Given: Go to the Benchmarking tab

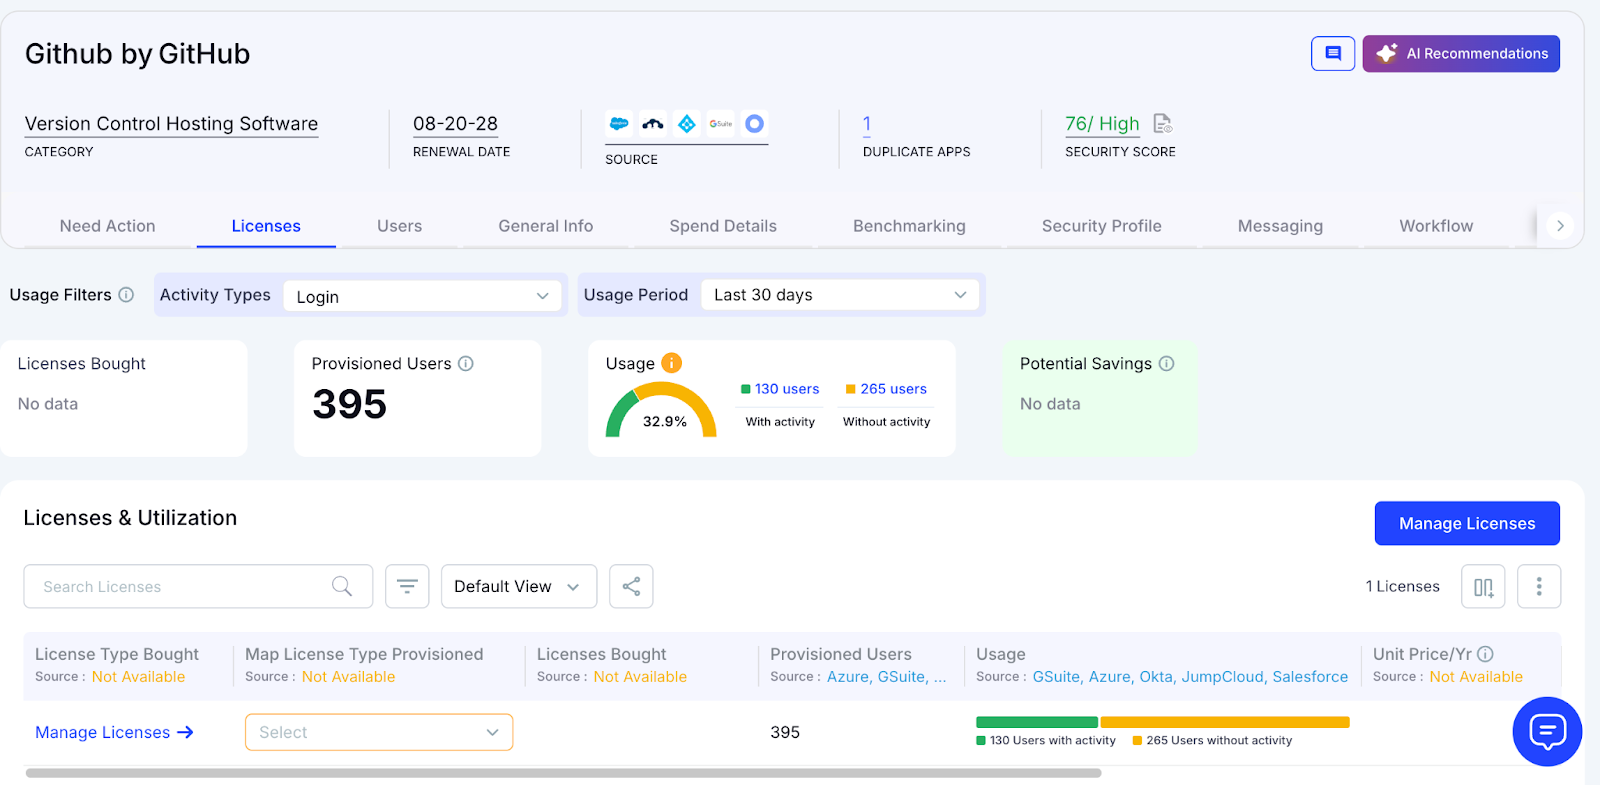Looking at the screenshot, I should tap(909, 226).
